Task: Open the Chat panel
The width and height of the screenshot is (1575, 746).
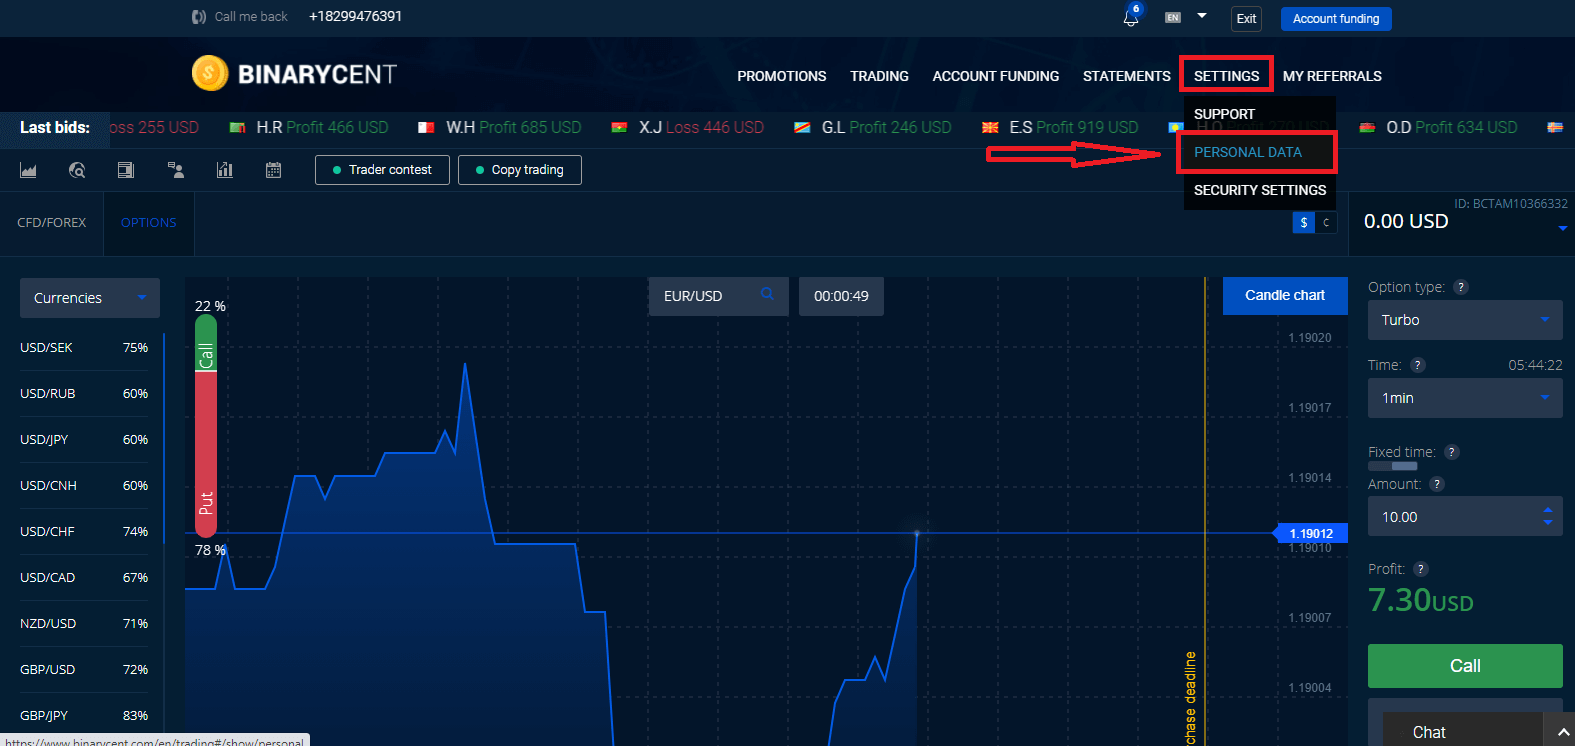Action: point(1462,732)
